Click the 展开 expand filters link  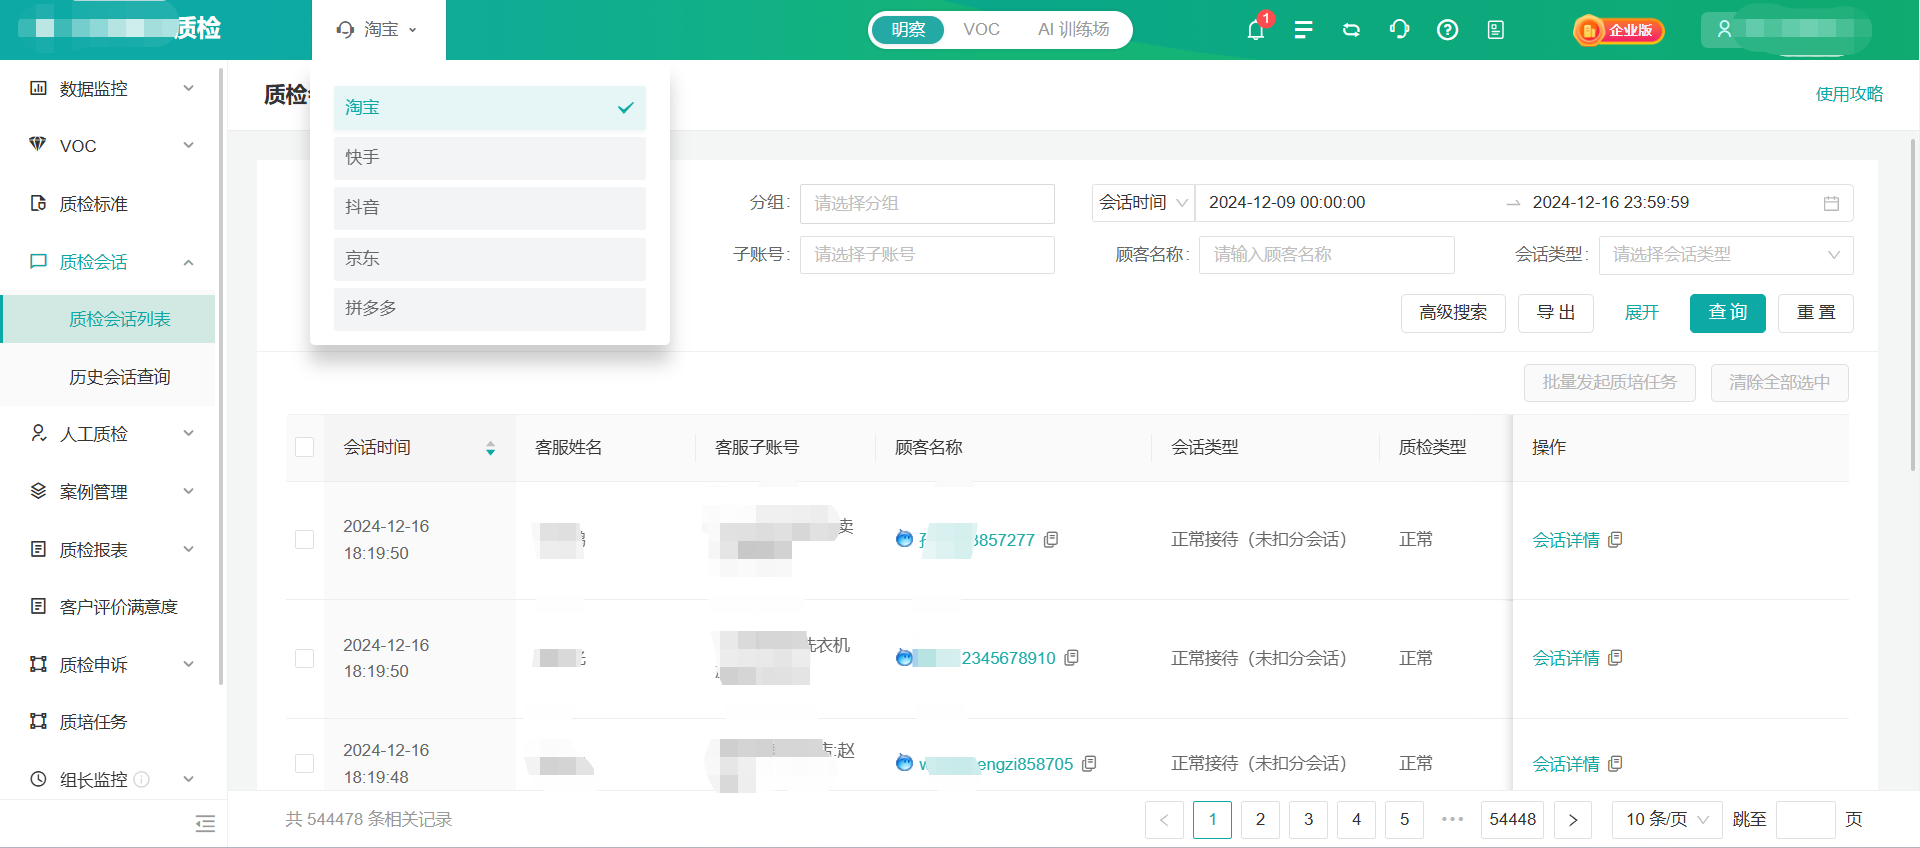[x=1642, y=313]
